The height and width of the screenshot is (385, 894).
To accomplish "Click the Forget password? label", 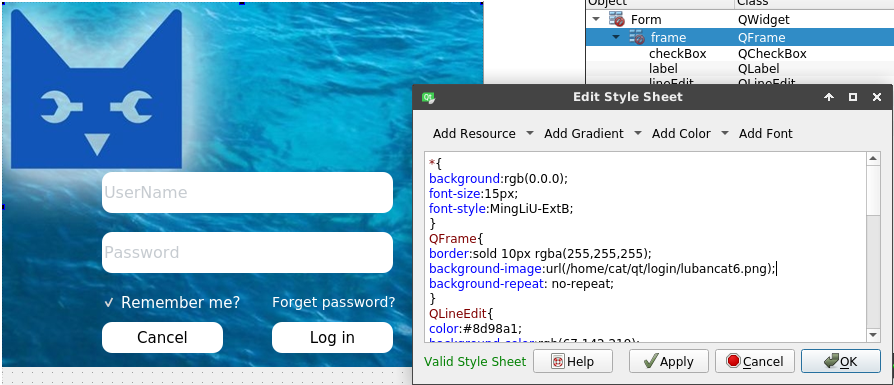I will 334,302.
